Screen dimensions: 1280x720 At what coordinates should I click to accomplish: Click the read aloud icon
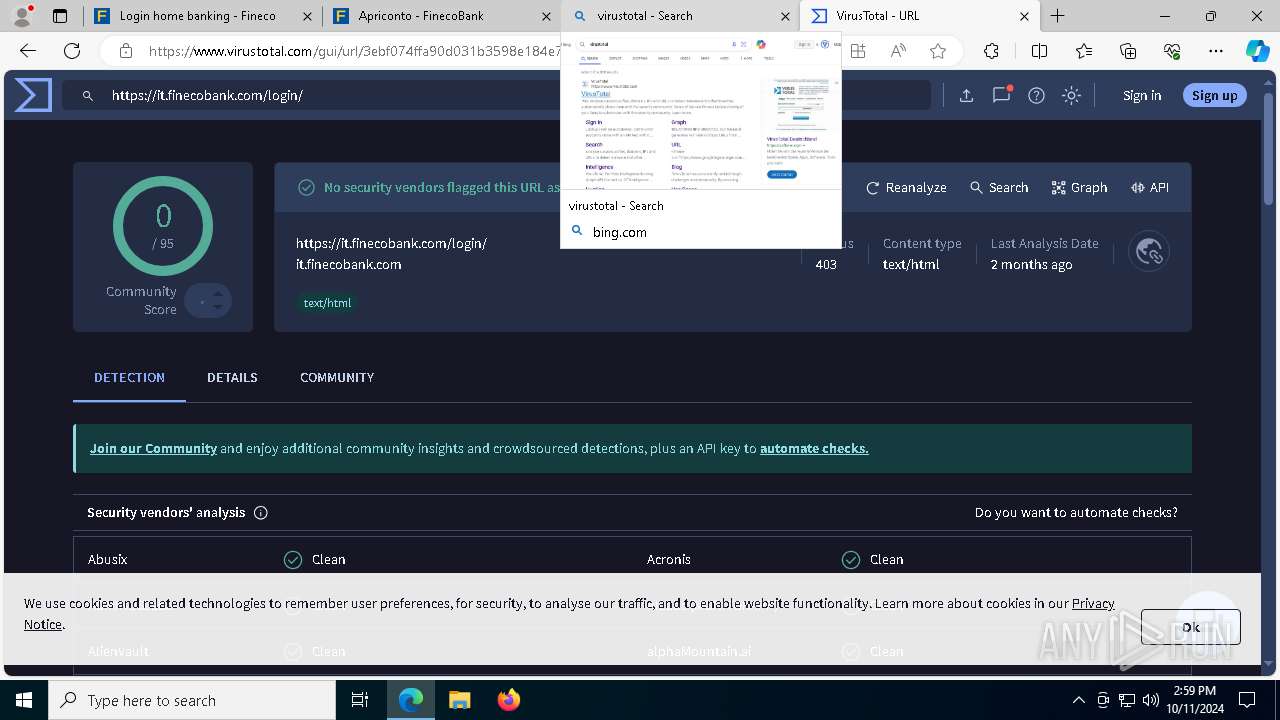[898, 51]
